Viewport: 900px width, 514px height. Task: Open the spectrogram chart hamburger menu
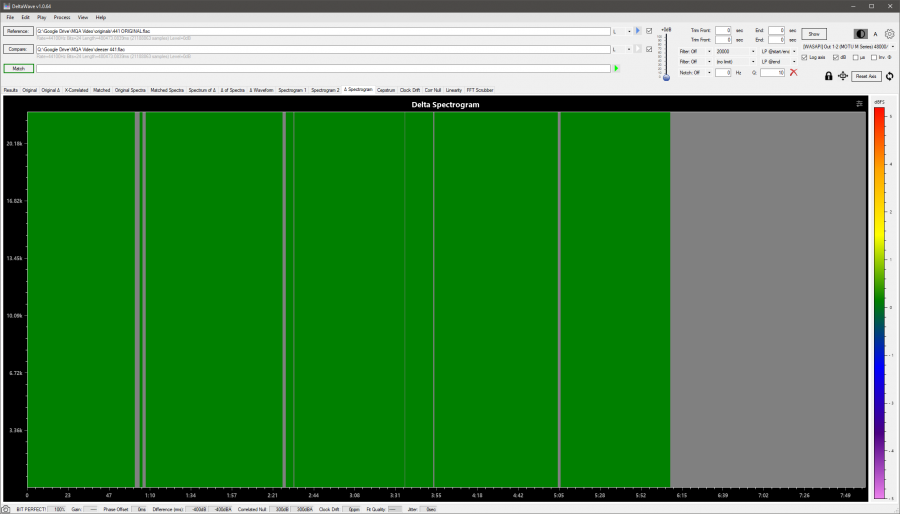pyautogui.click(x=859, y=104)
